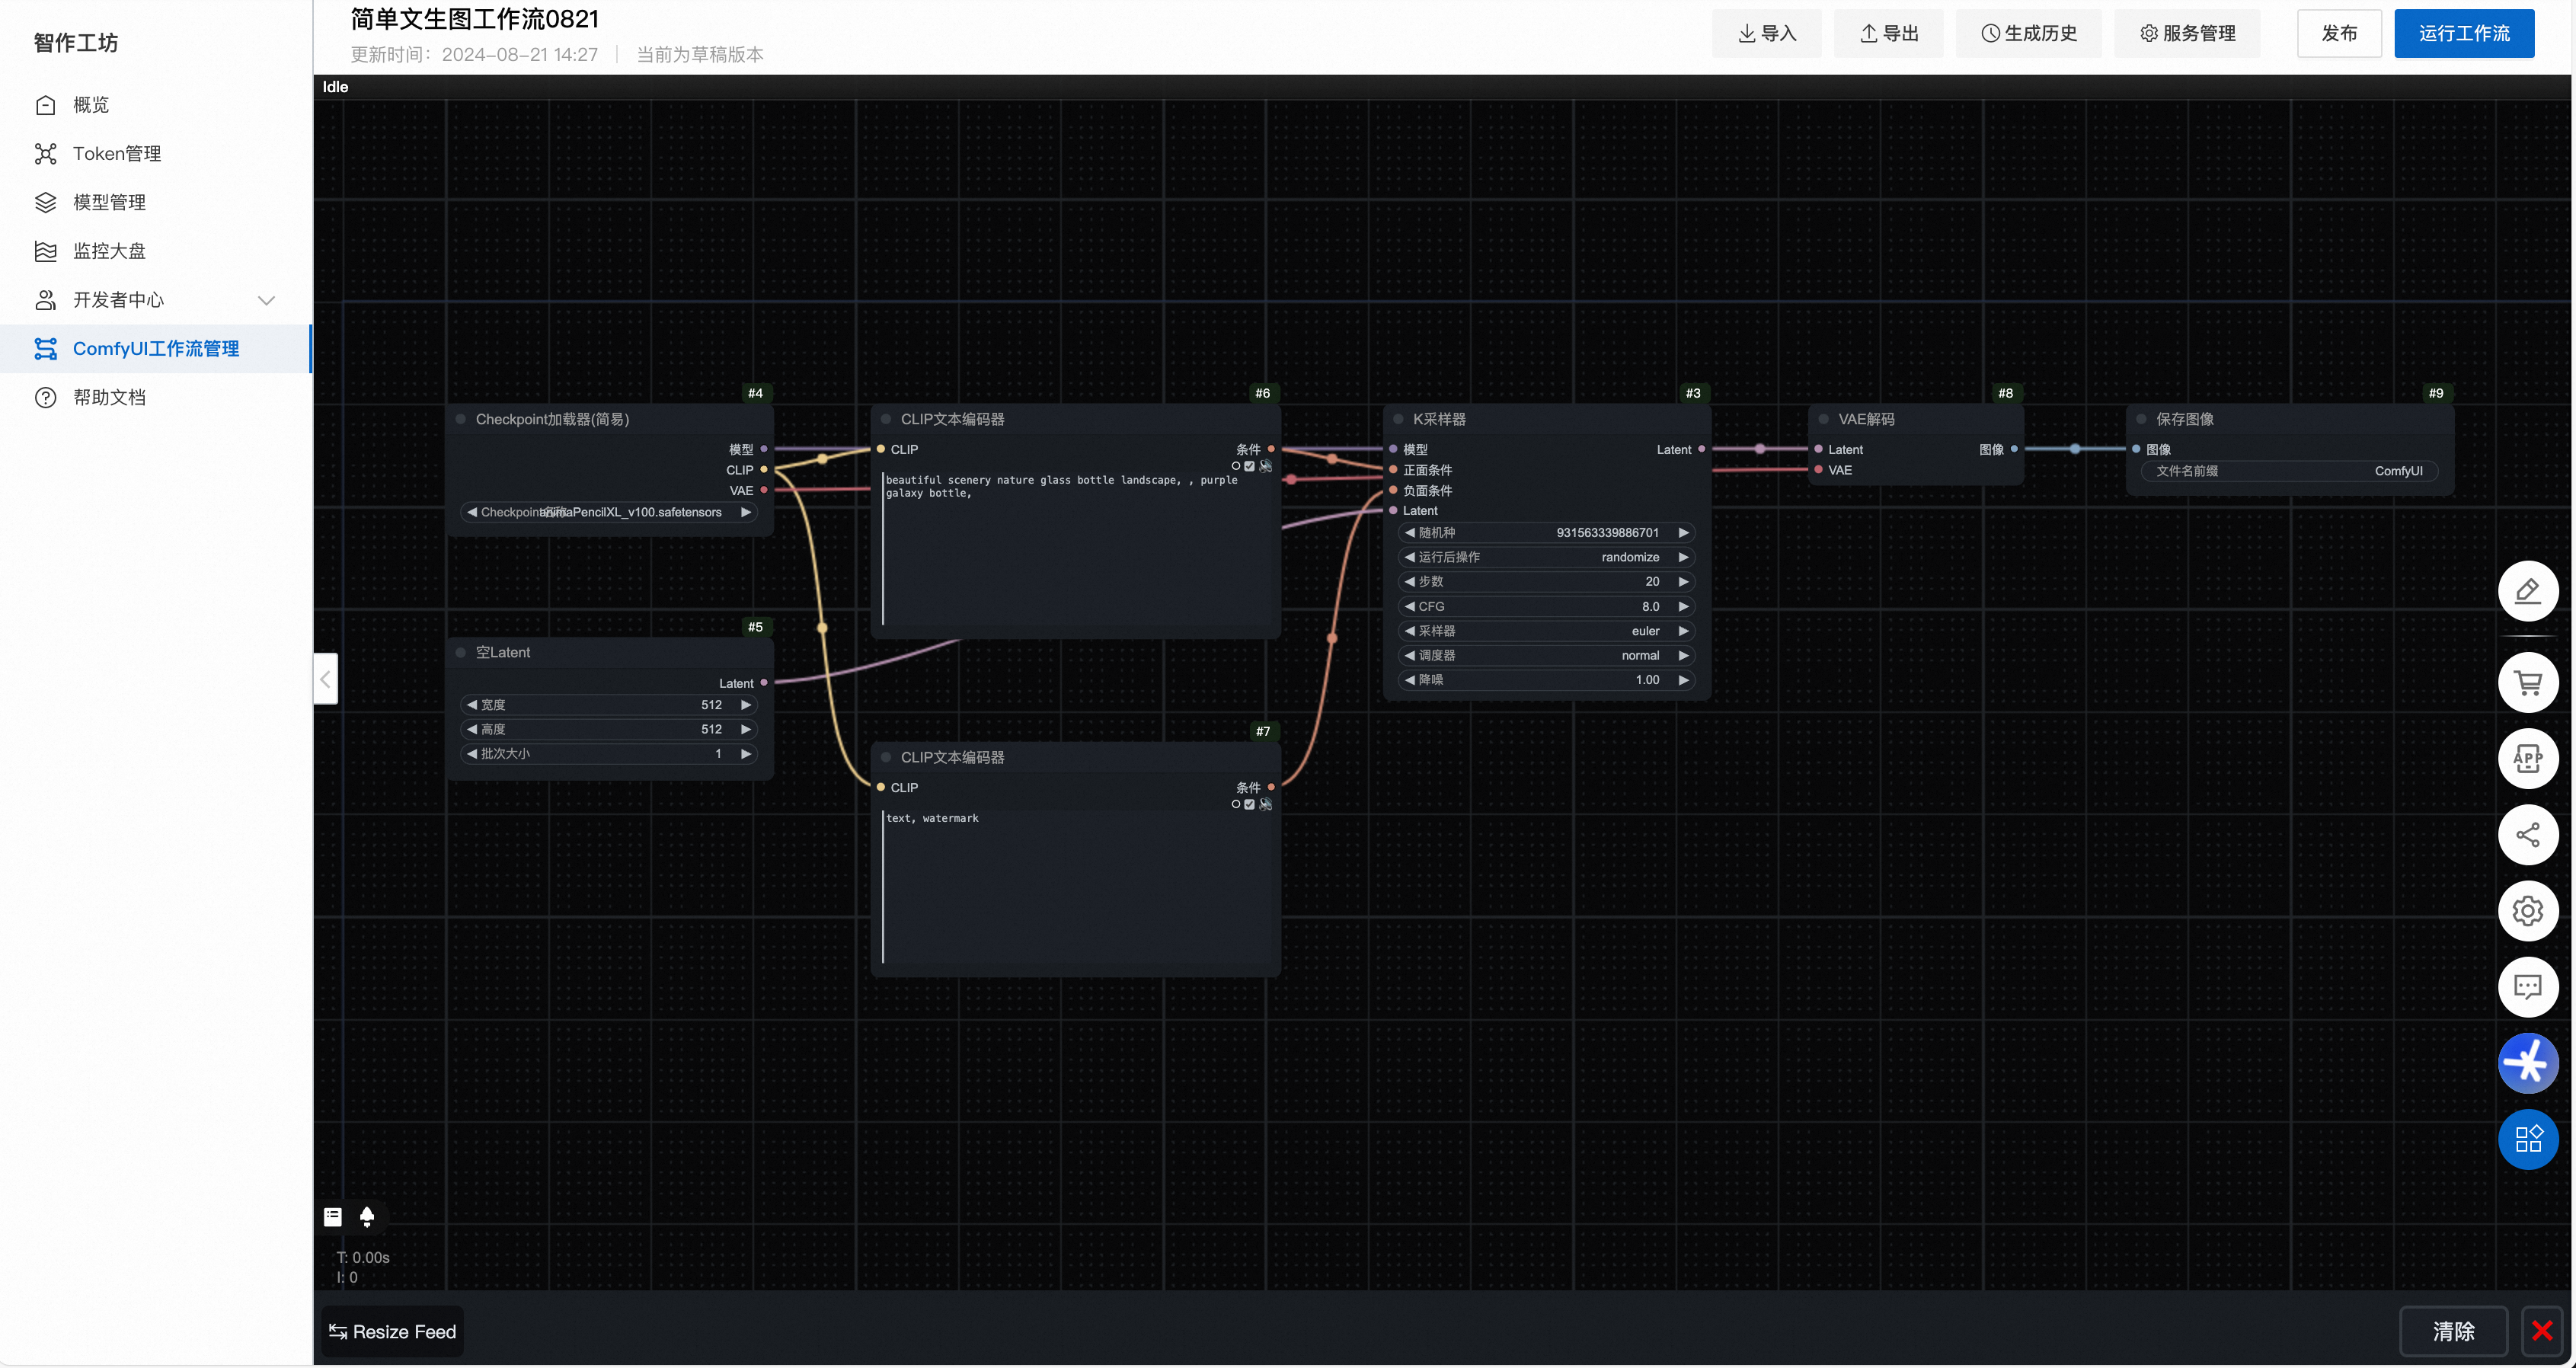The height and width of the screenshot is (1368, 2576).
Task: Open the chat bubble feedback button
Action: 2527,987
